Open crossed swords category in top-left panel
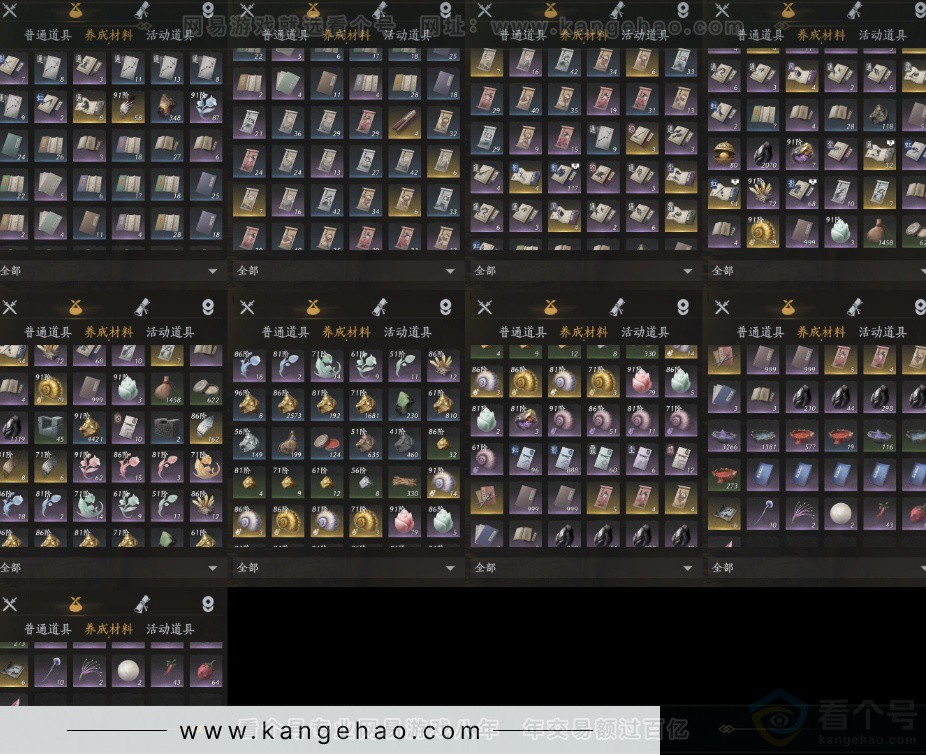 click(x=9, y=9)
